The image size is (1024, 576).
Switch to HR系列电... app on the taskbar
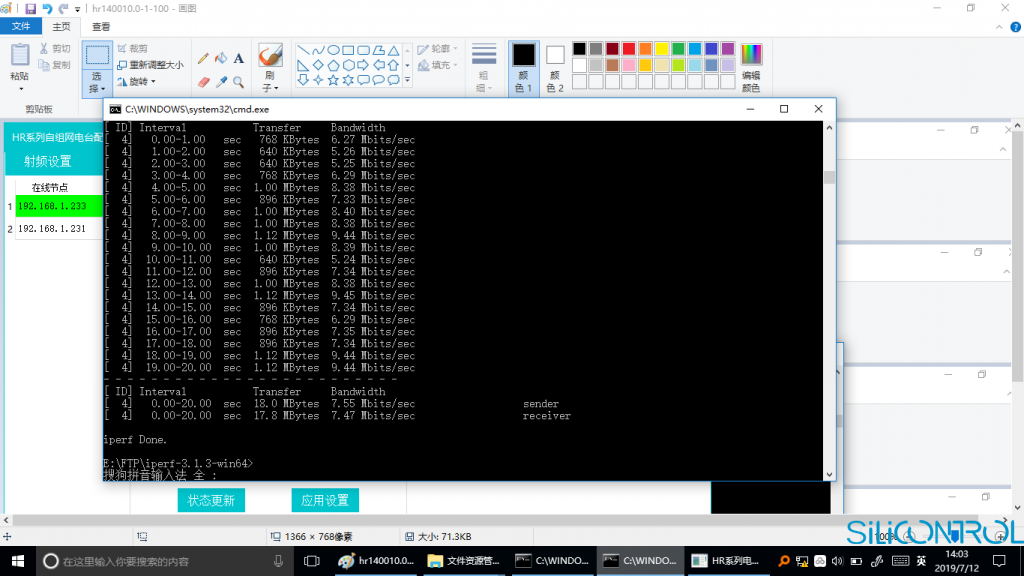pyautogui.click(x=726, y=561)
